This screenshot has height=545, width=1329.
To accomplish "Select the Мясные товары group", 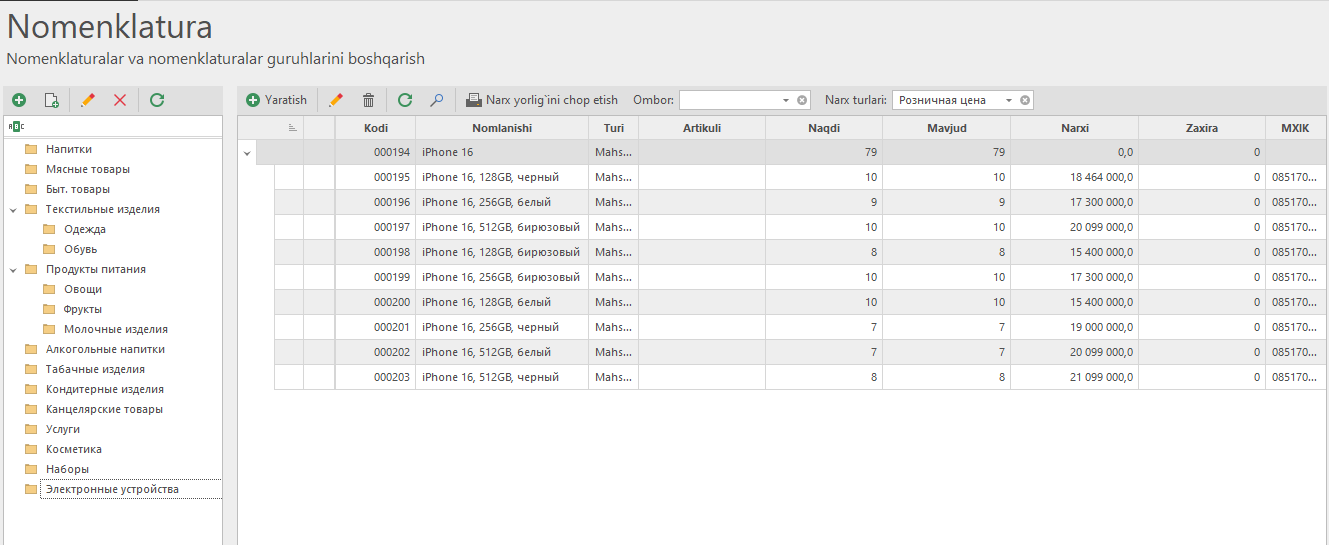I will 88,169.
